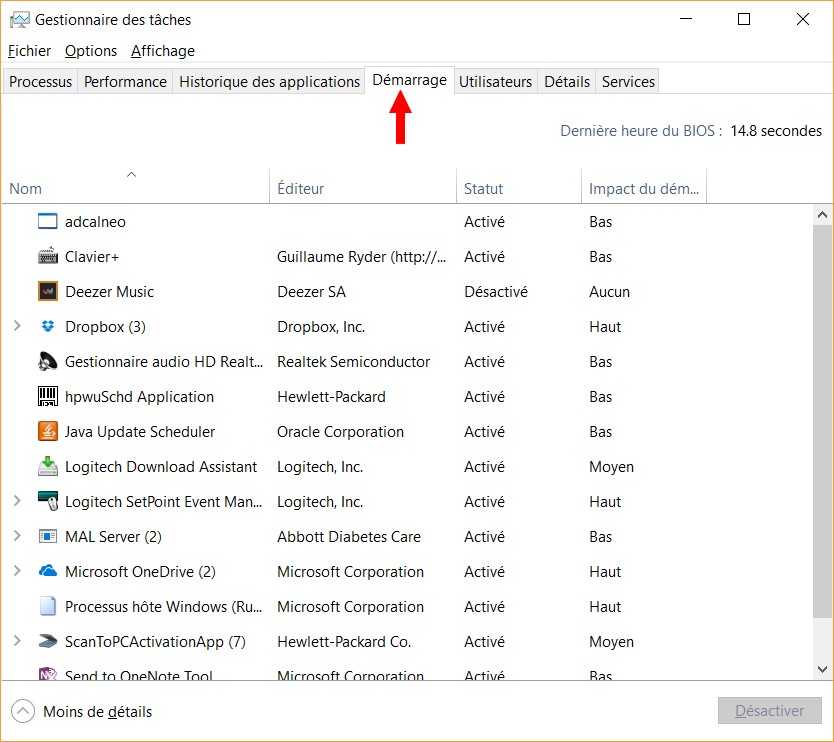Click the adcalneo entry name
Screen dimensions: 834x742
pos(95,221)
